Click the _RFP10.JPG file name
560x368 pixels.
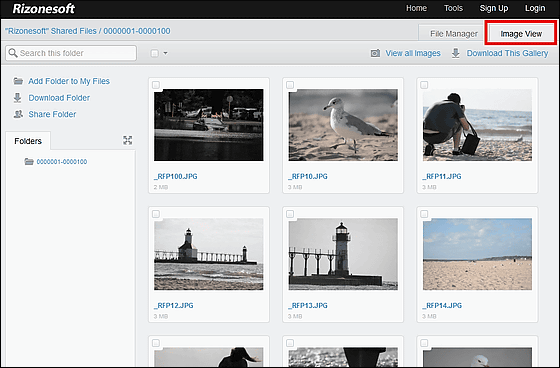click(308, 176)
